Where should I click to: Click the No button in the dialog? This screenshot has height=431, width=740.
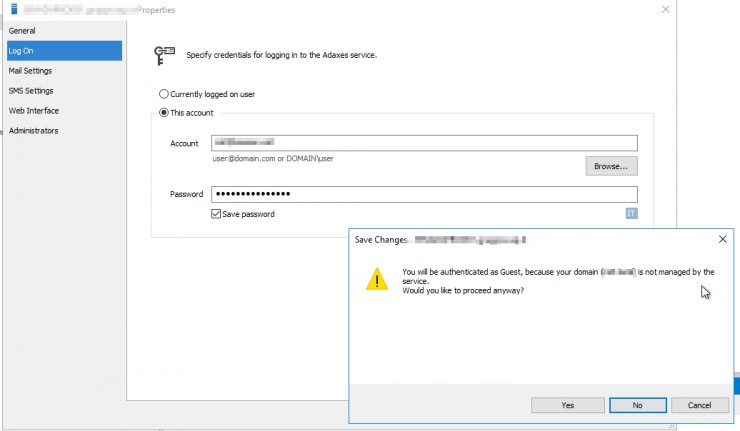pyautogui.click(x=637, y=405)
